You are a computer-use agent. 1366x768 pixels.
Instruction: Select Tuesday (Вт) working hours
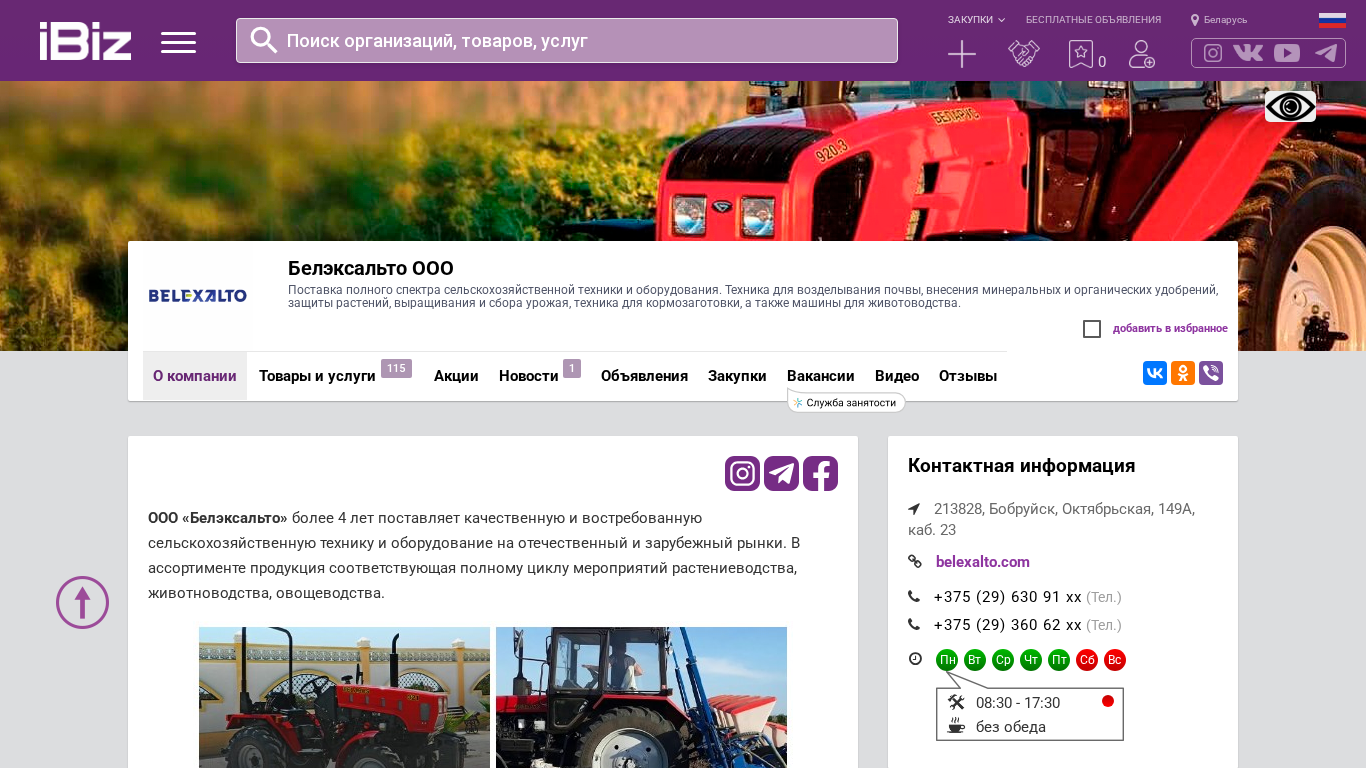tap(975, 660)
